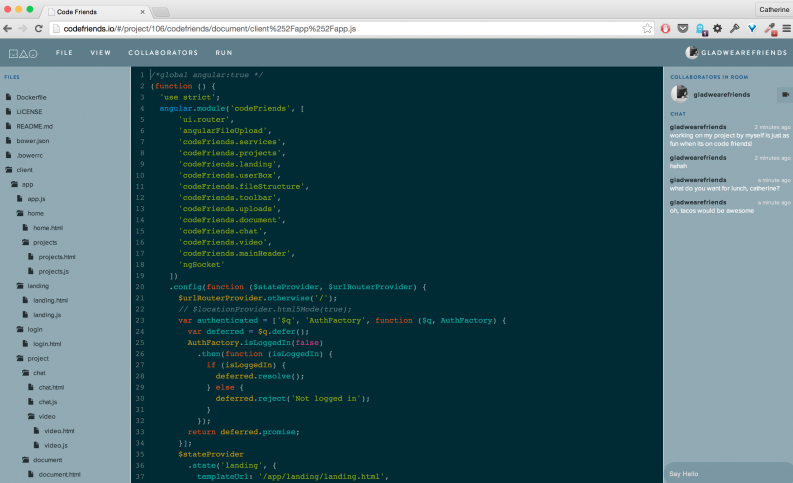Click the GLADWEAREFRIENDS user profile link
This screenshot has width=793, height=483.
coord(743,53)
